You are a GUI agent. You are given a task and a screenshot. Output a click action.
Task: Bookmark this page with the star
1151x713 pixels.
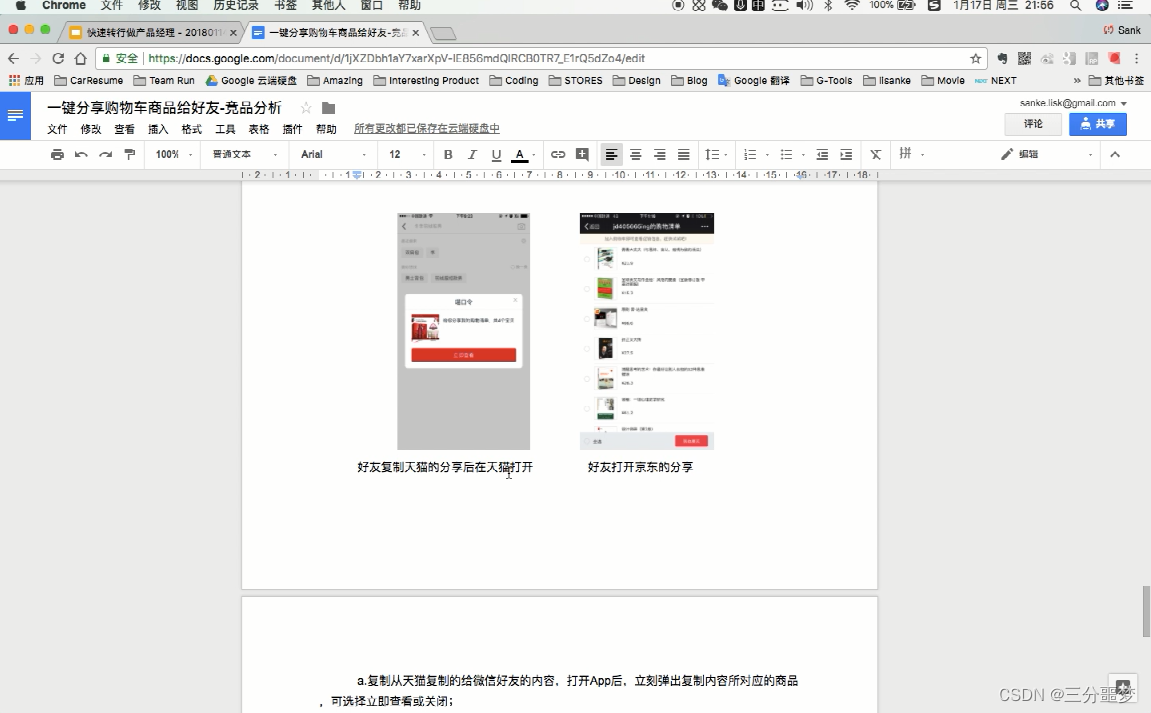(976, 59)
